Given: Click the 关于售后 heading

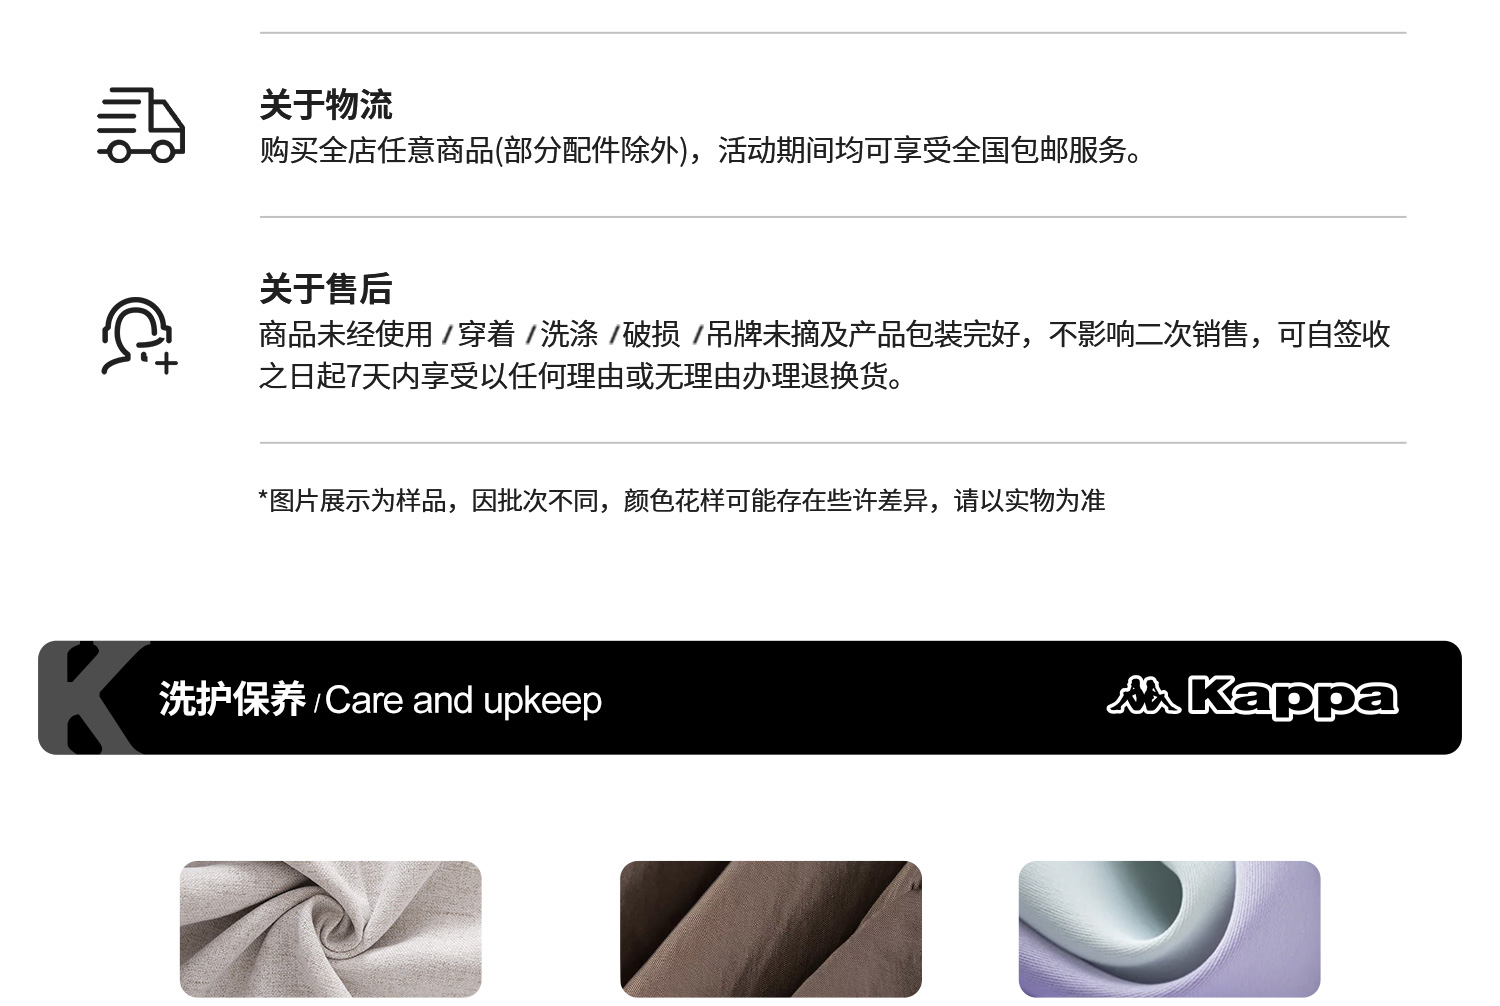Looking at the screenshot, I should tap(326, 289).
